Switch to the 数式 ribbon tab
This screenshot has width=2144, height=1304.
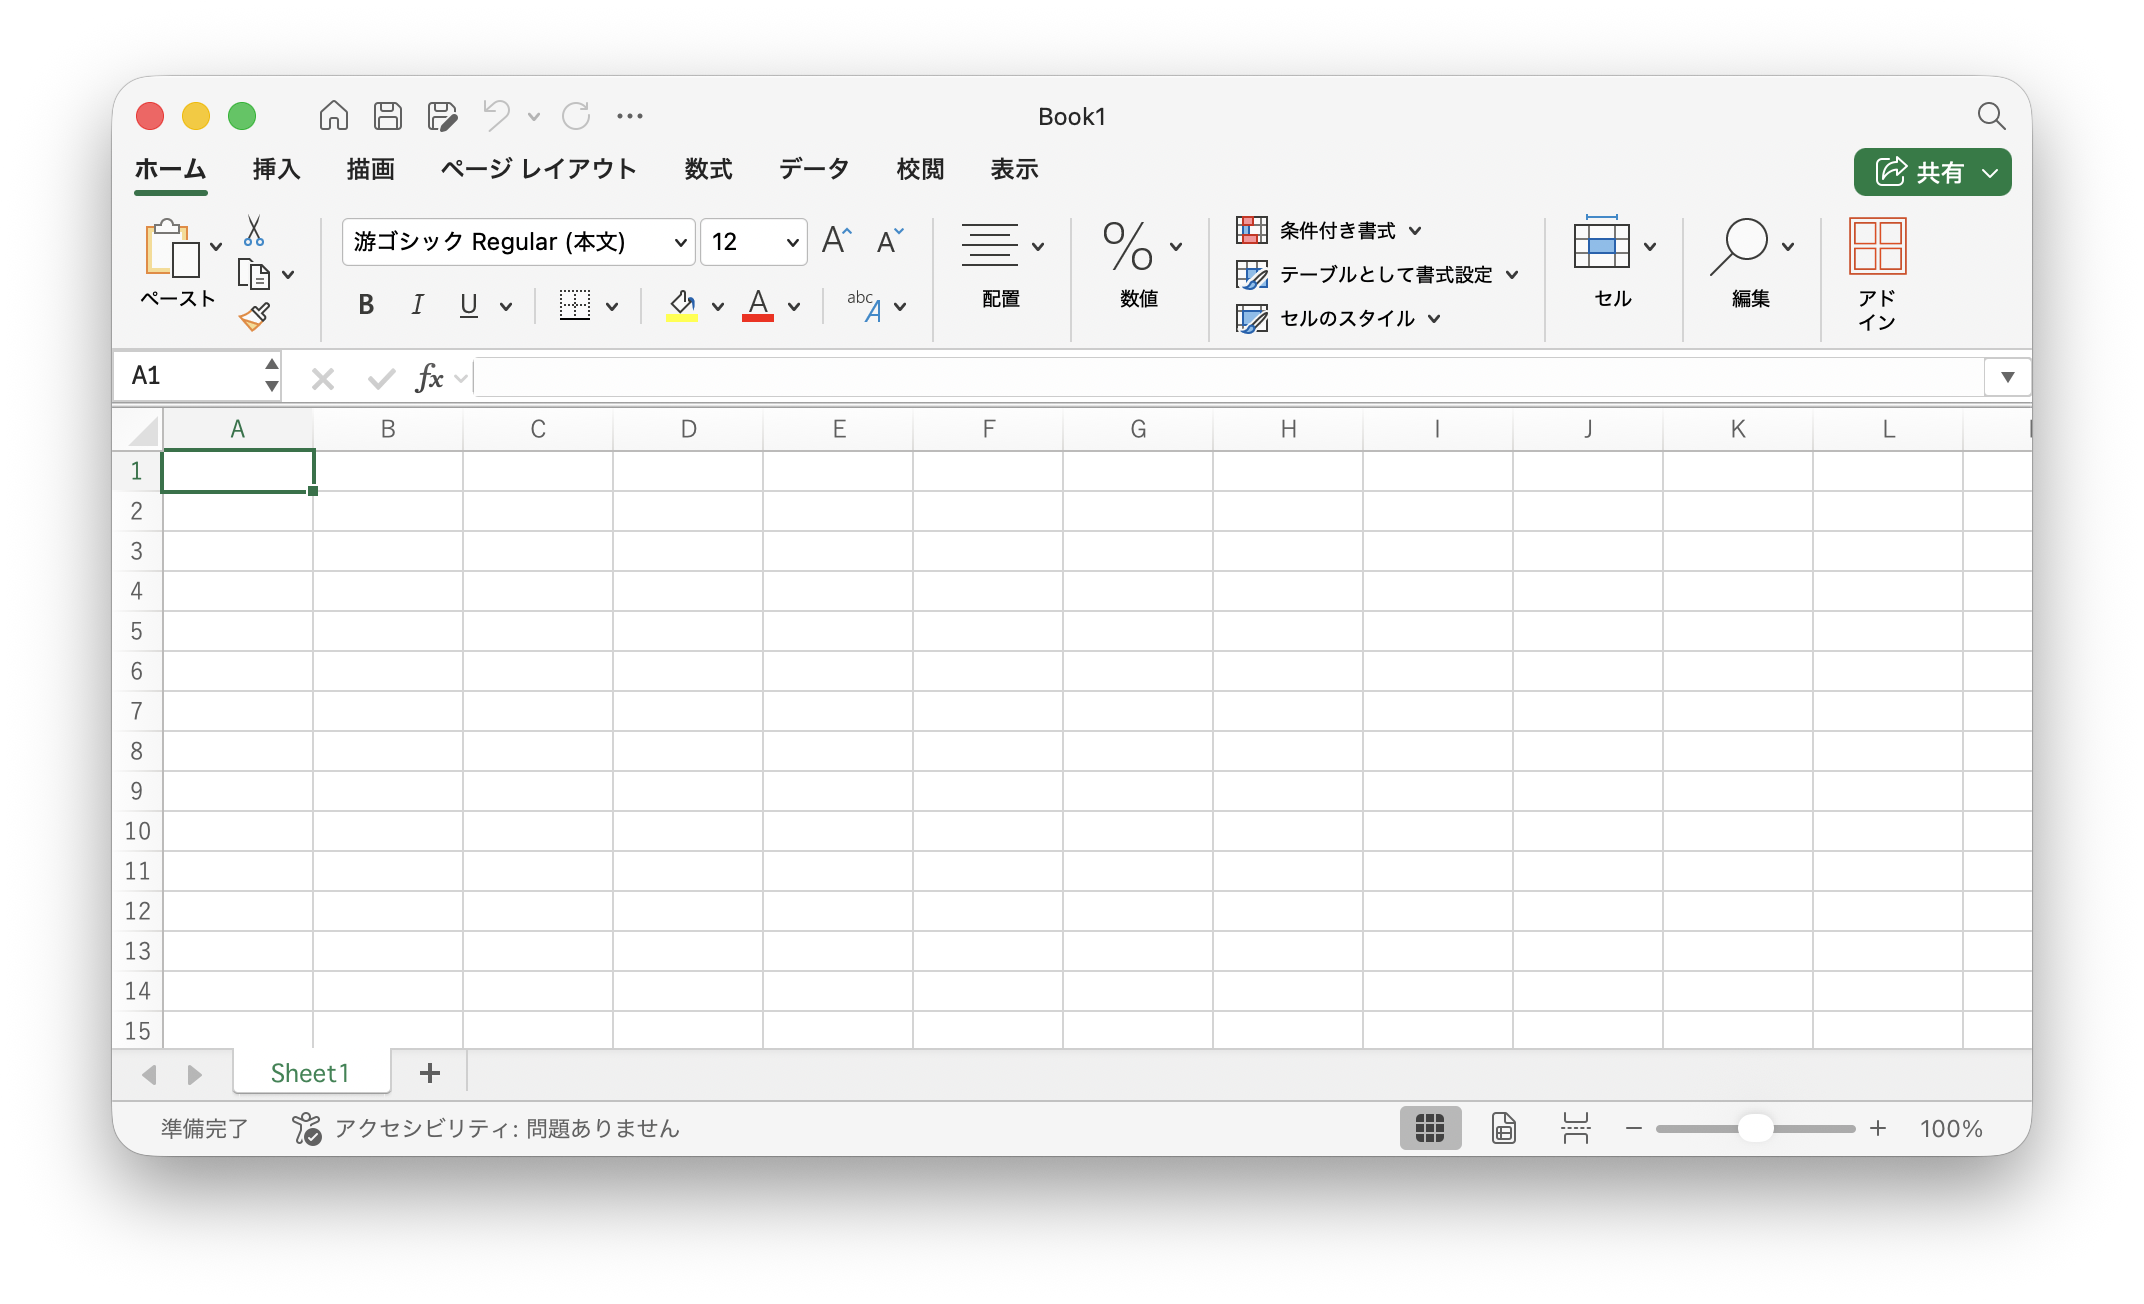tap(708, 169)
